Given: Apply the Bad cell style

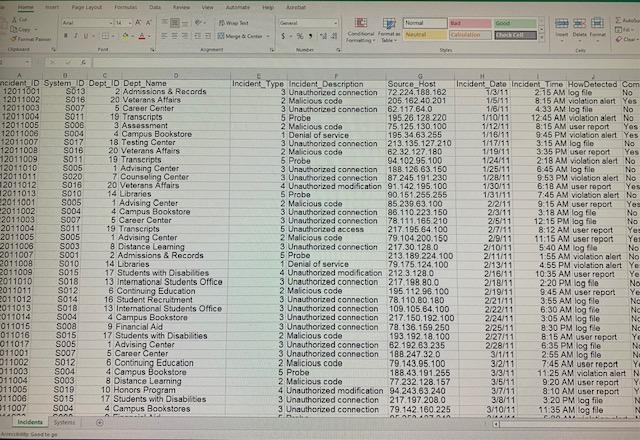Looking at the screenshot, I should click(x=469, y=23).
